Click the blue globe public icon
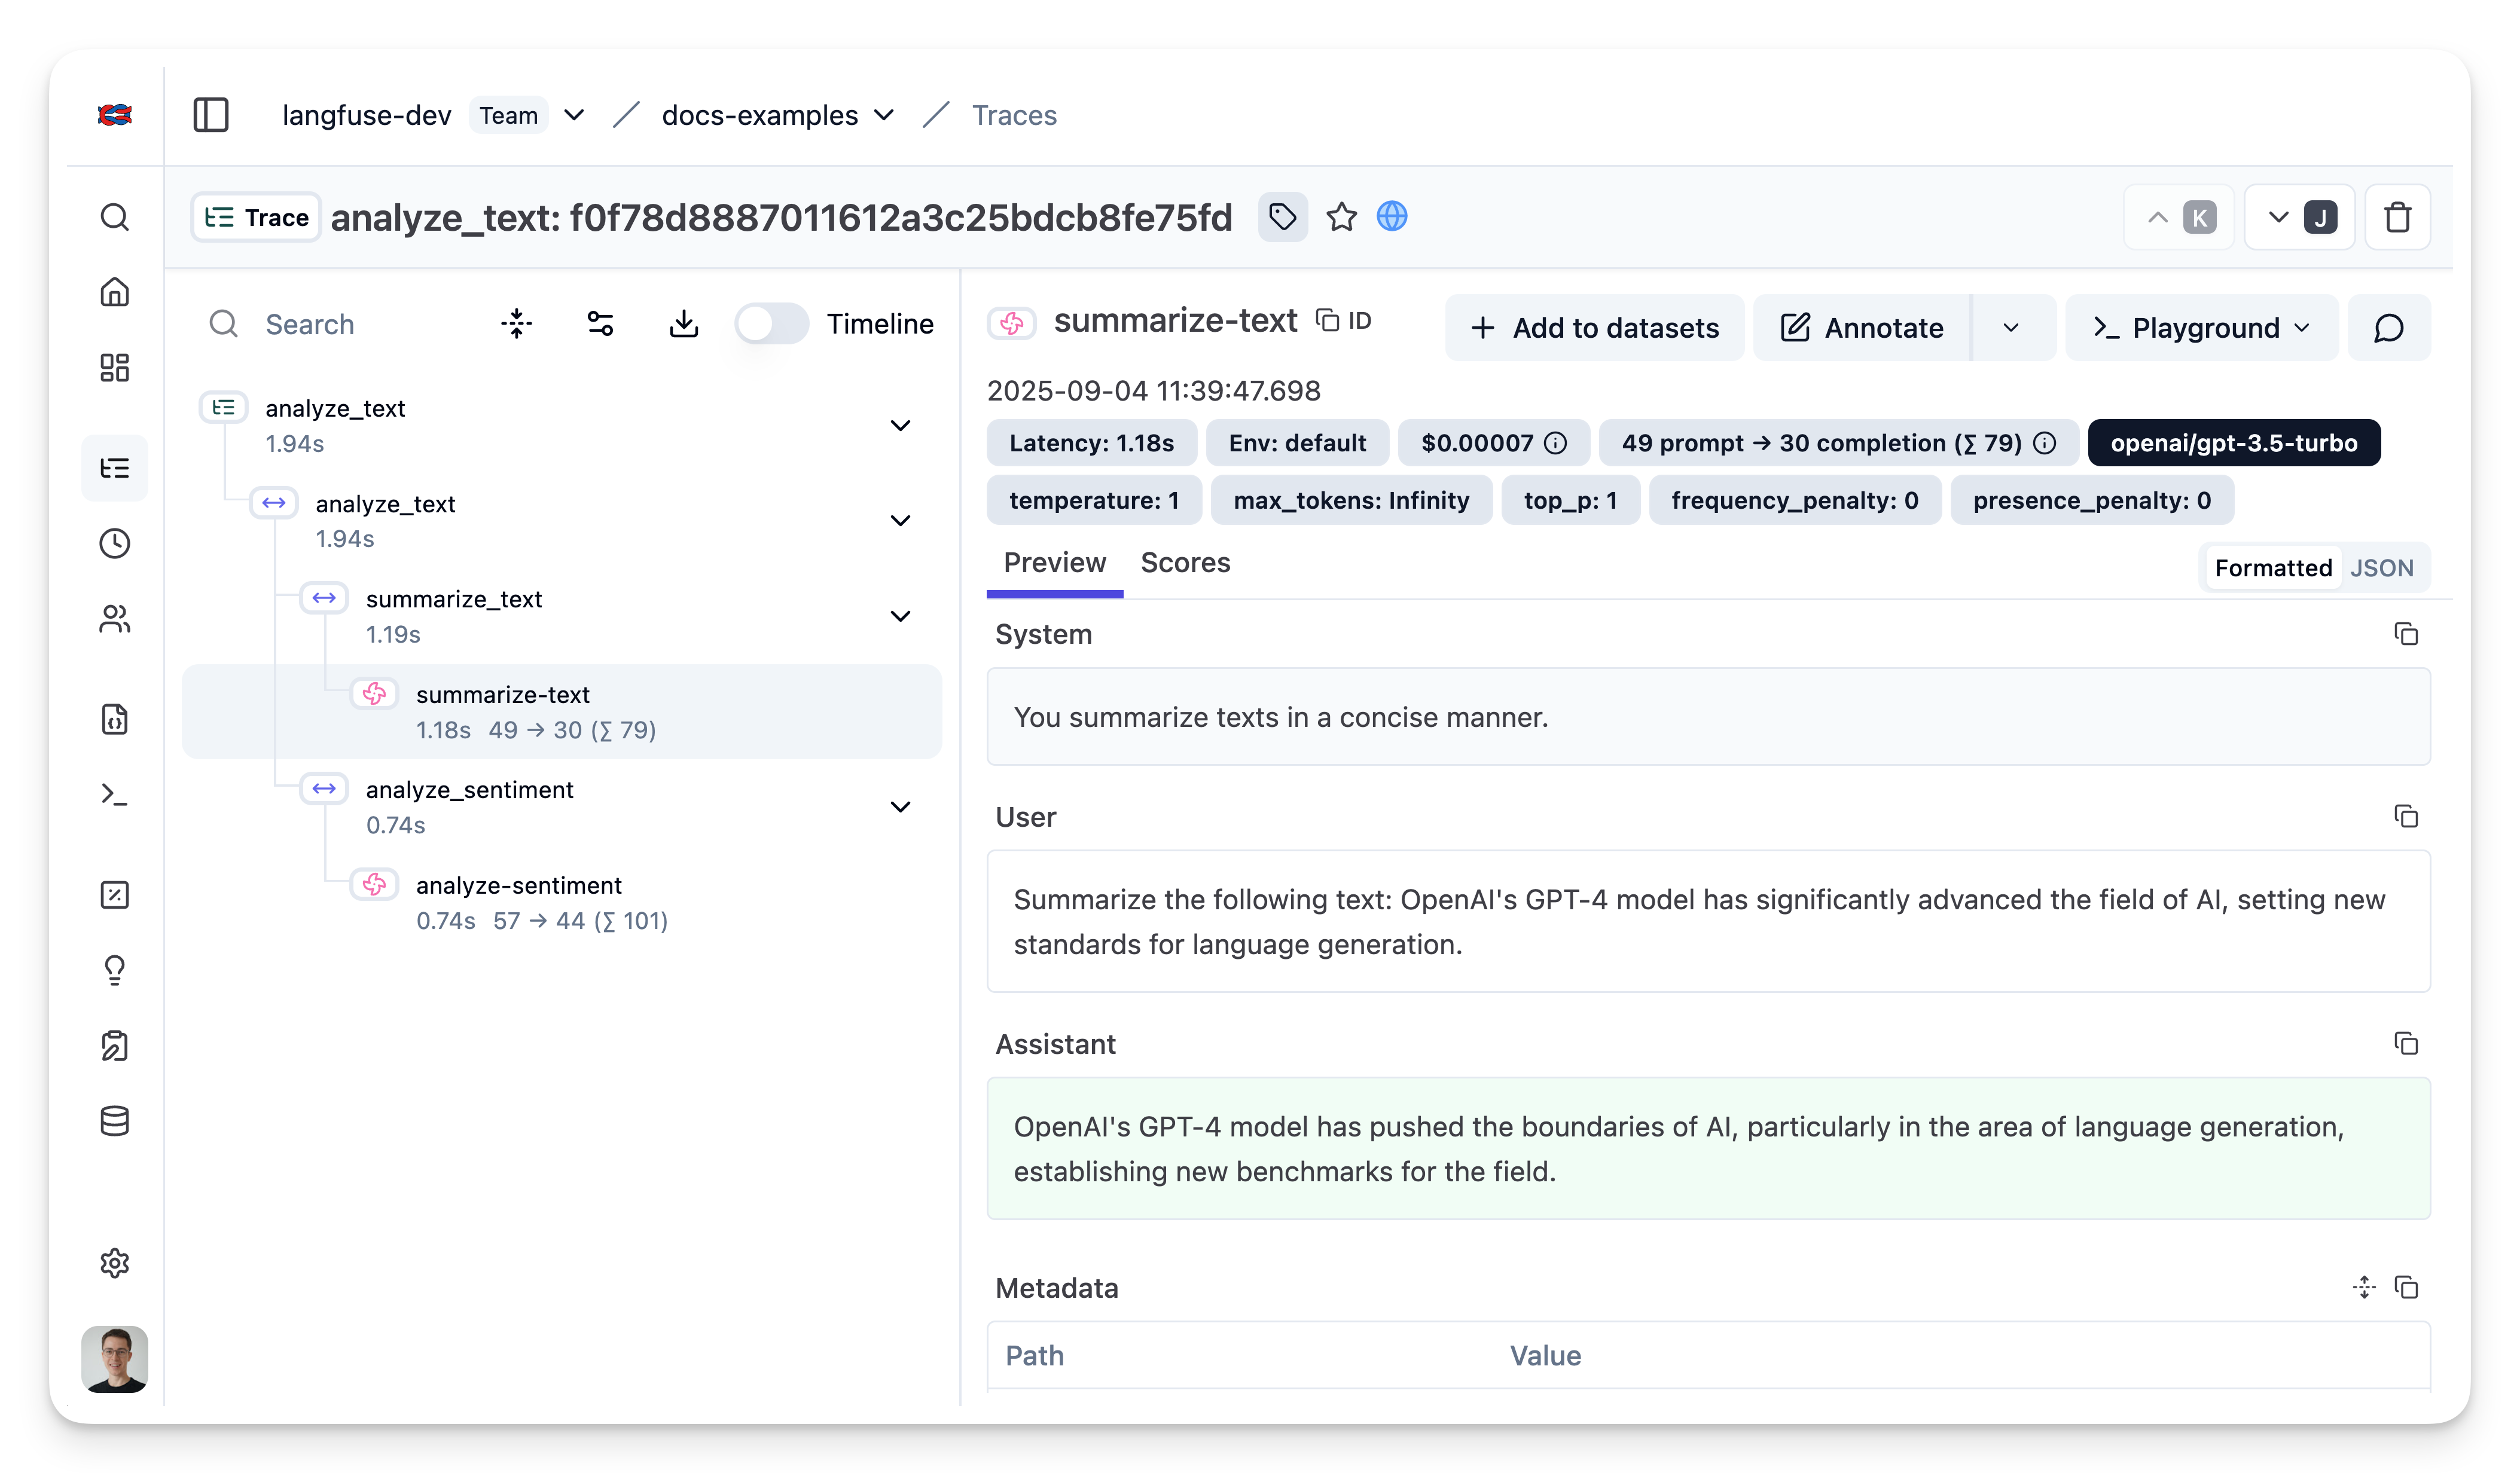The image size is (2520, 1473). coord(1392,216)
